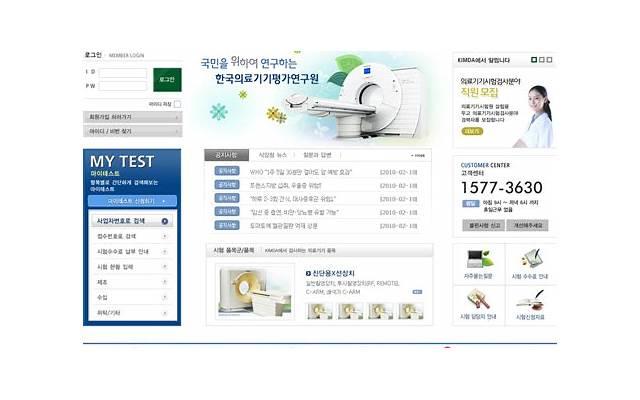Click the more link in the notice board
The width and height of the screenshot is (640, 400).
pos(418,156)
